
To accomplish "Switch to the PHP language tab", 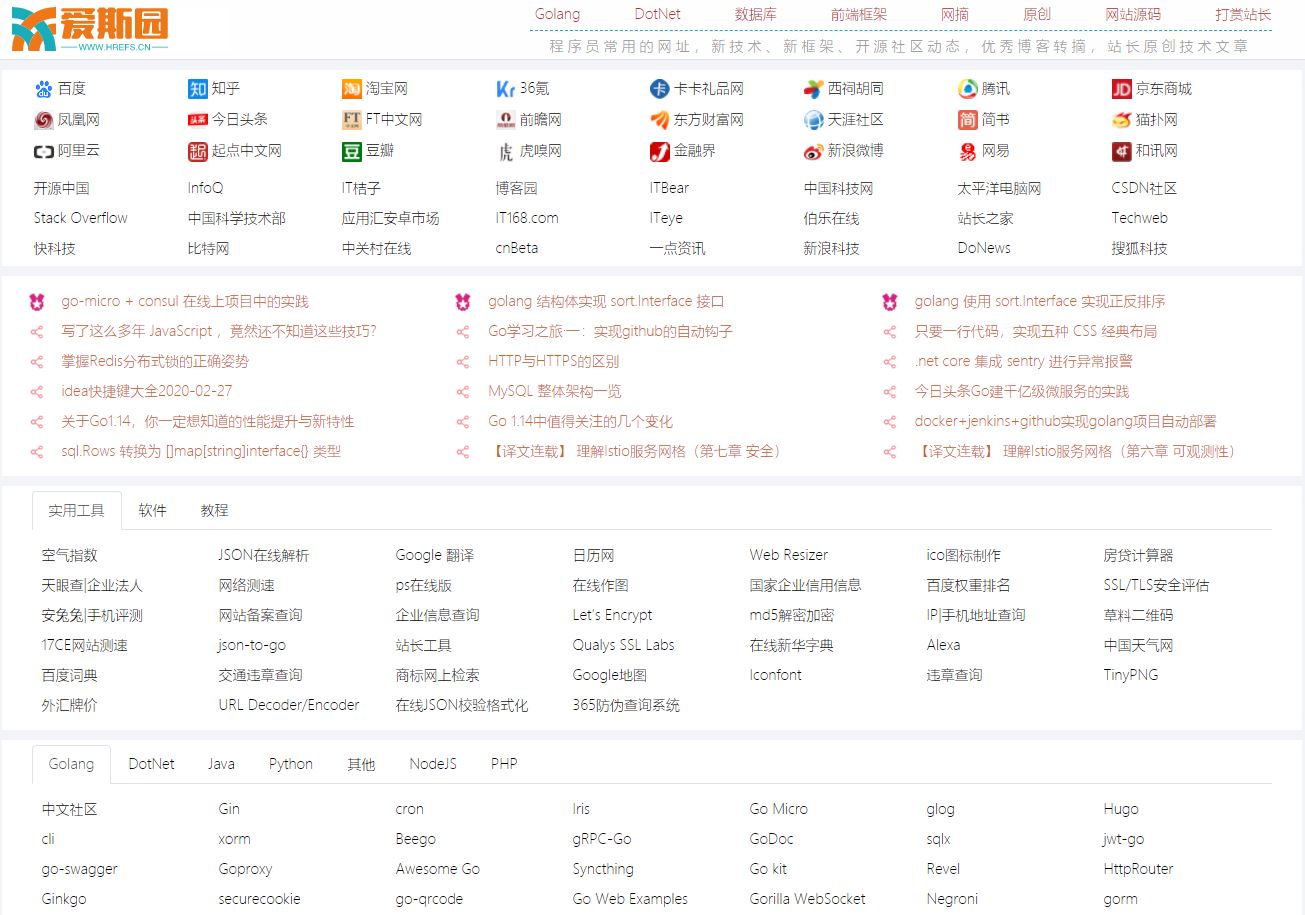I will pyautogui.click(x=504, y=764).
